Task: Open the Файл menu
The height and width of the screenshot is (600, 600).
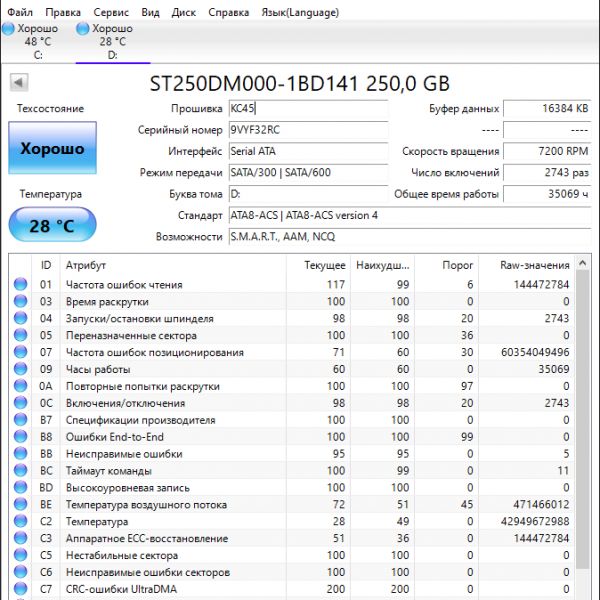Action: 20,12
